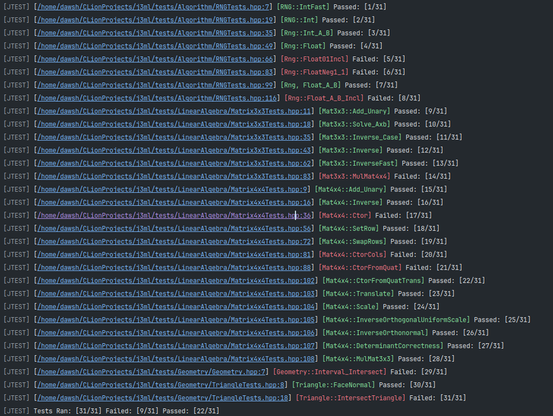The width and height of the screenshot is (553, 416).
Task: Click the red [Rng::Float_A_B_Incl] test name
Action: [x=324, y=98]
